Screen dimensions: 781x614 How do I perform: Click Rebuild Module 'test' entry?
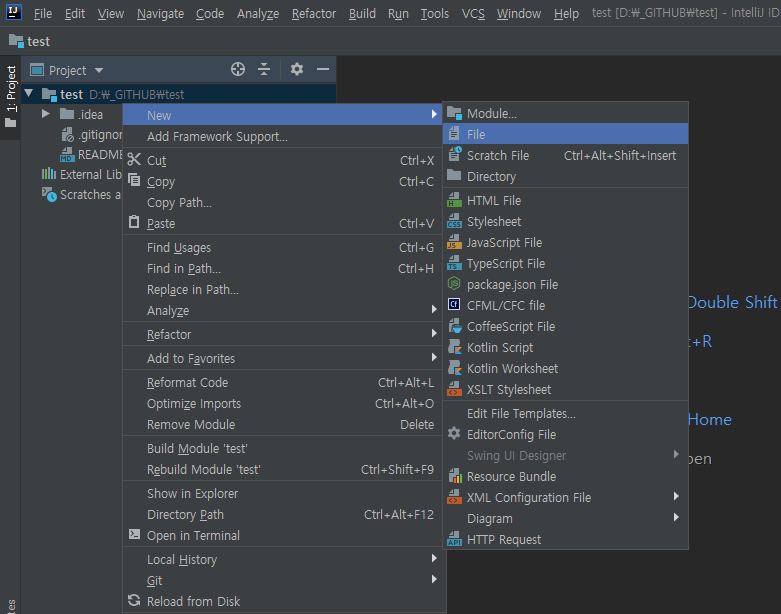pyautogui.click(x=282, y=470)
